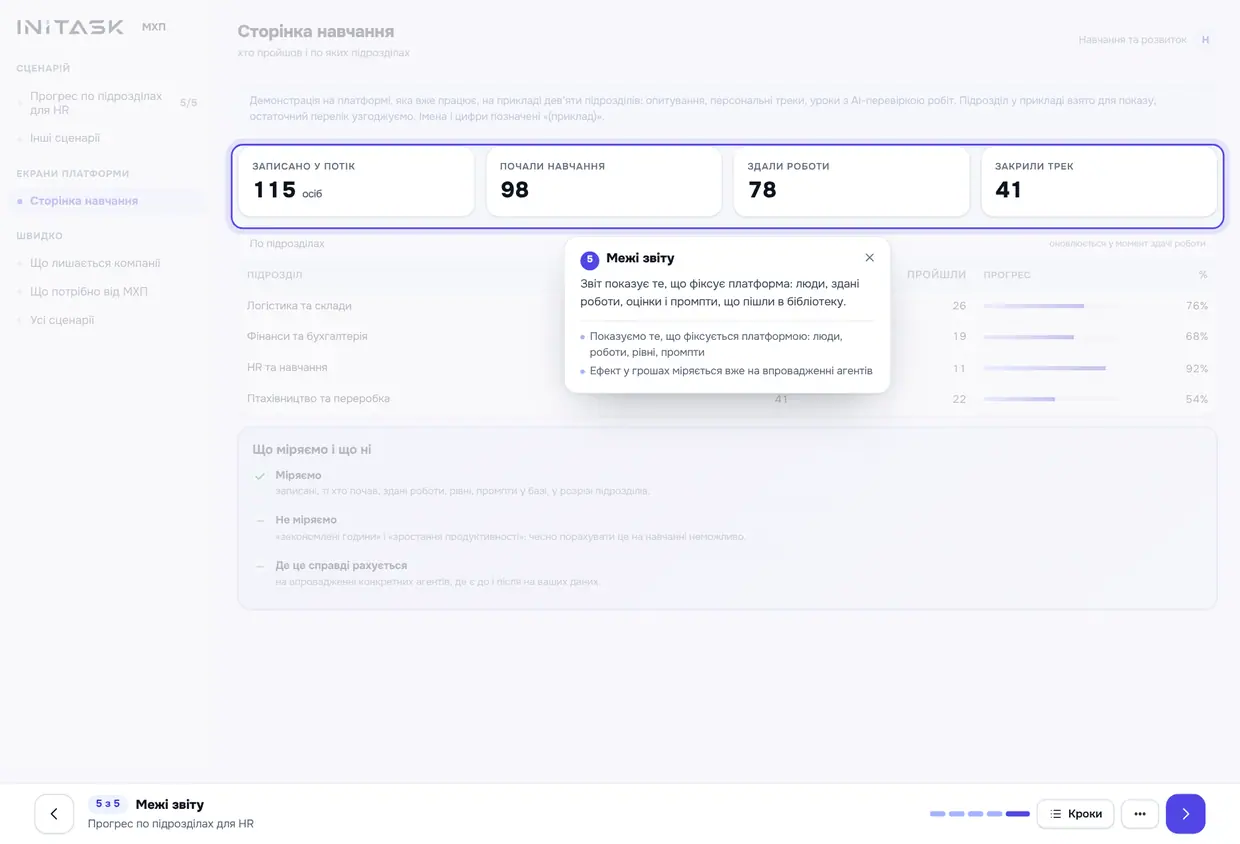Open the Н user avatar

click(1205, 40)
